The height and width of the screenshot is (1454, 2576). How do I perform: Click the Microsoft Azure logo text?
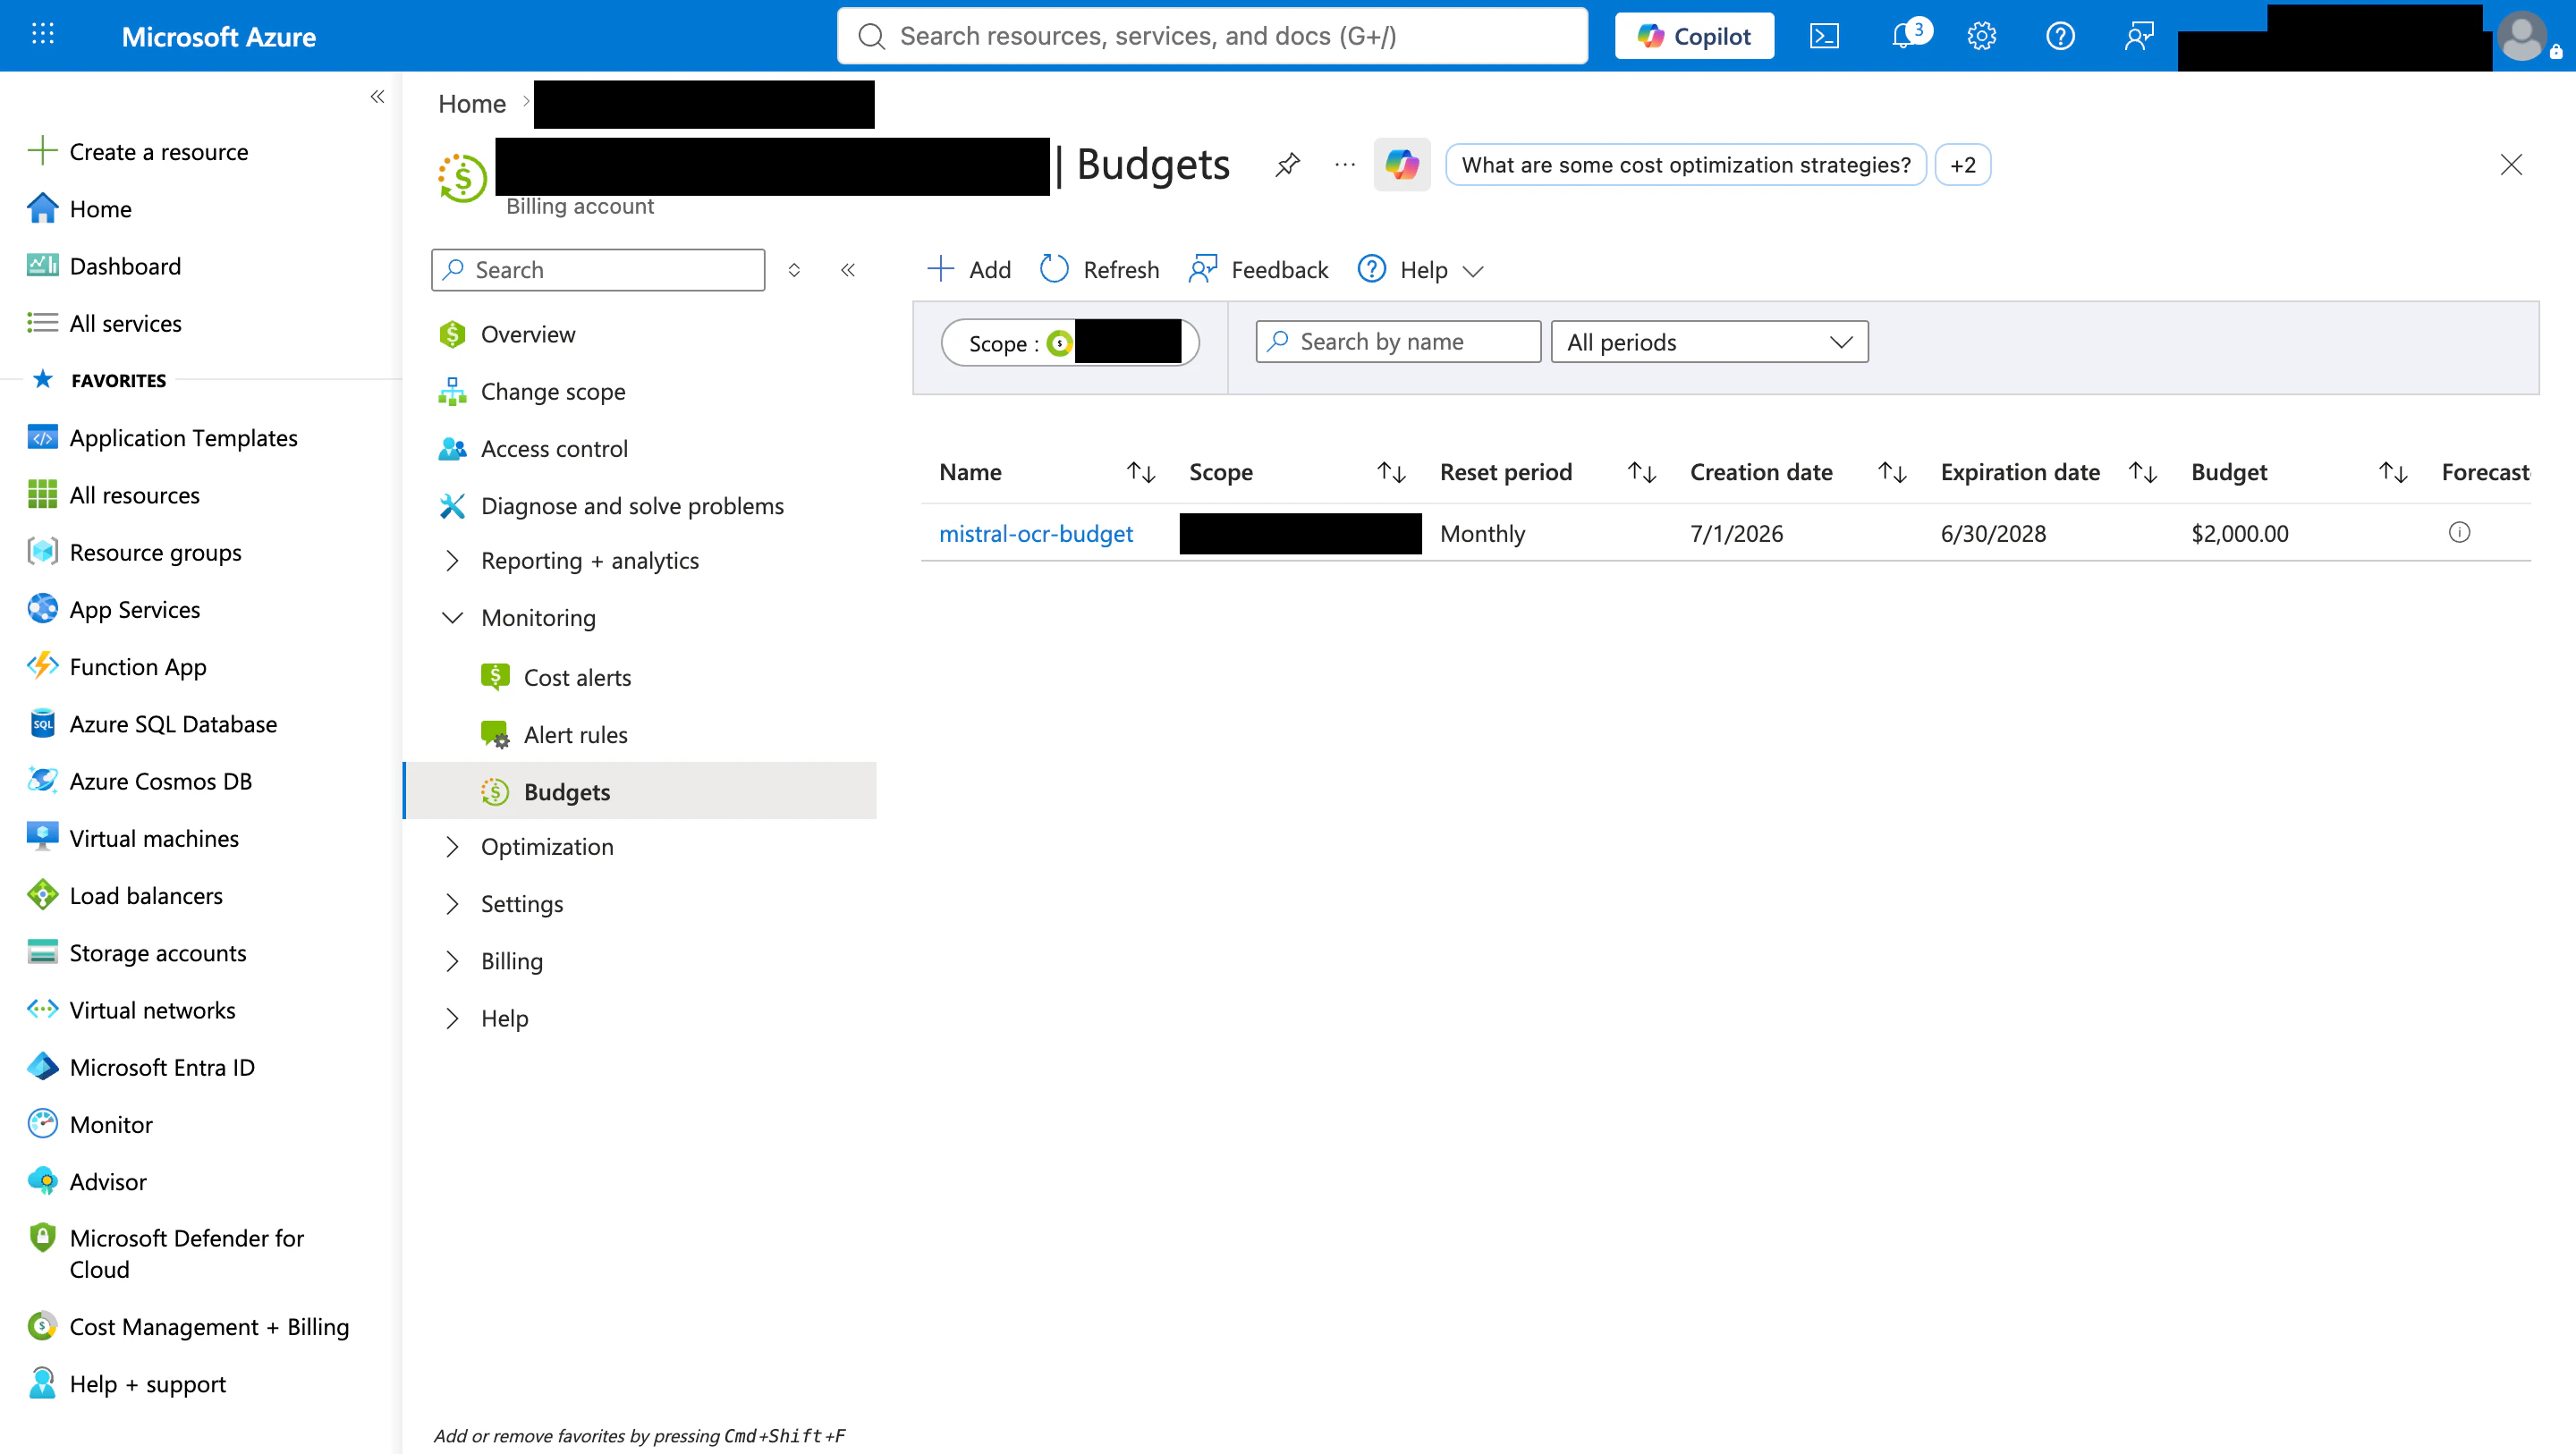[219, 37]
